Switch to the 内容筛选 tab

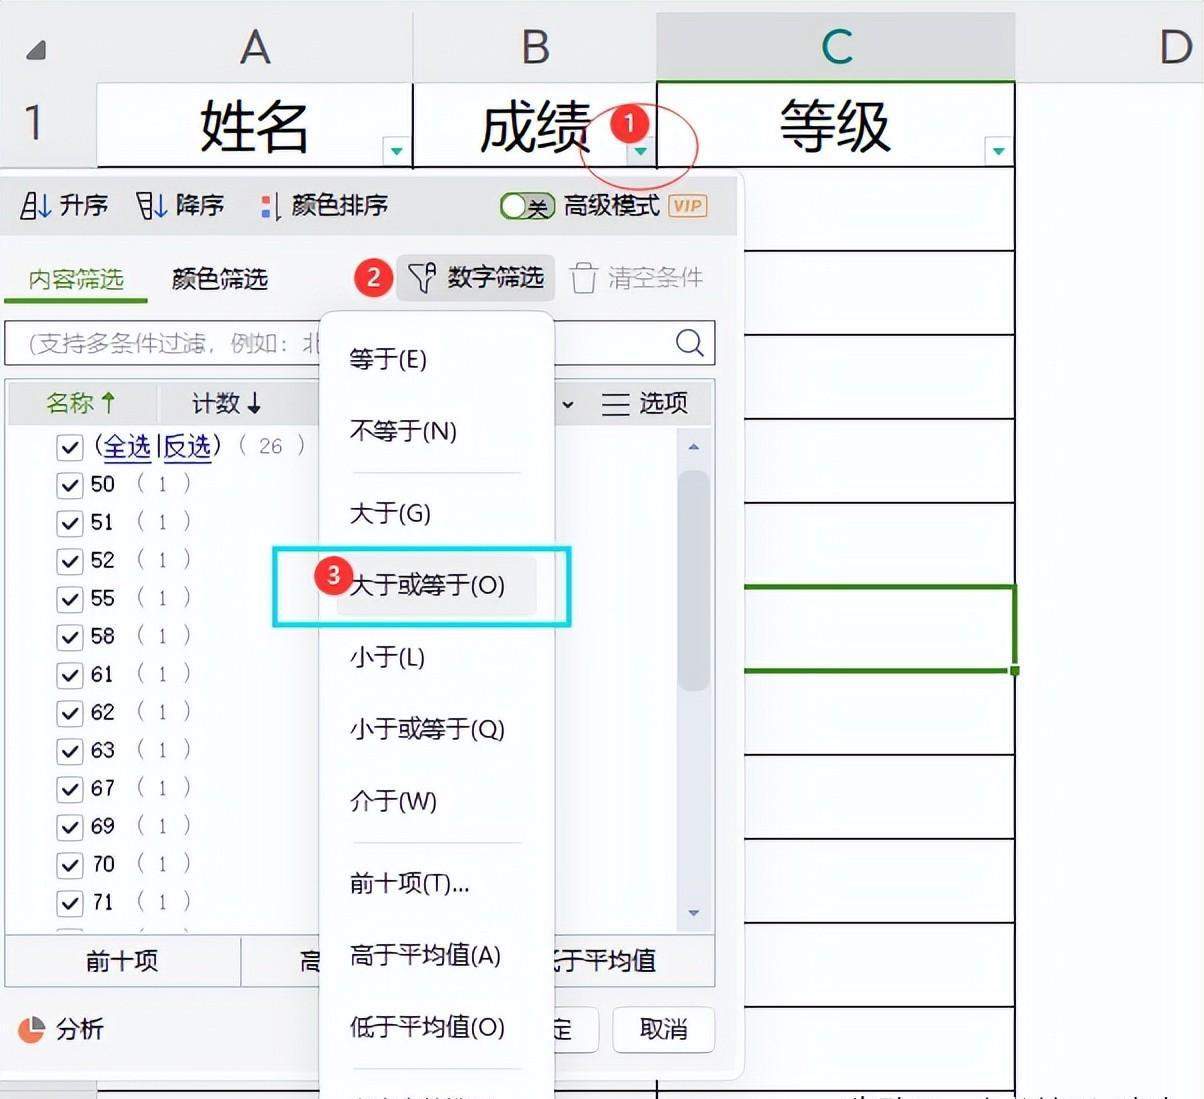(76, 279)
